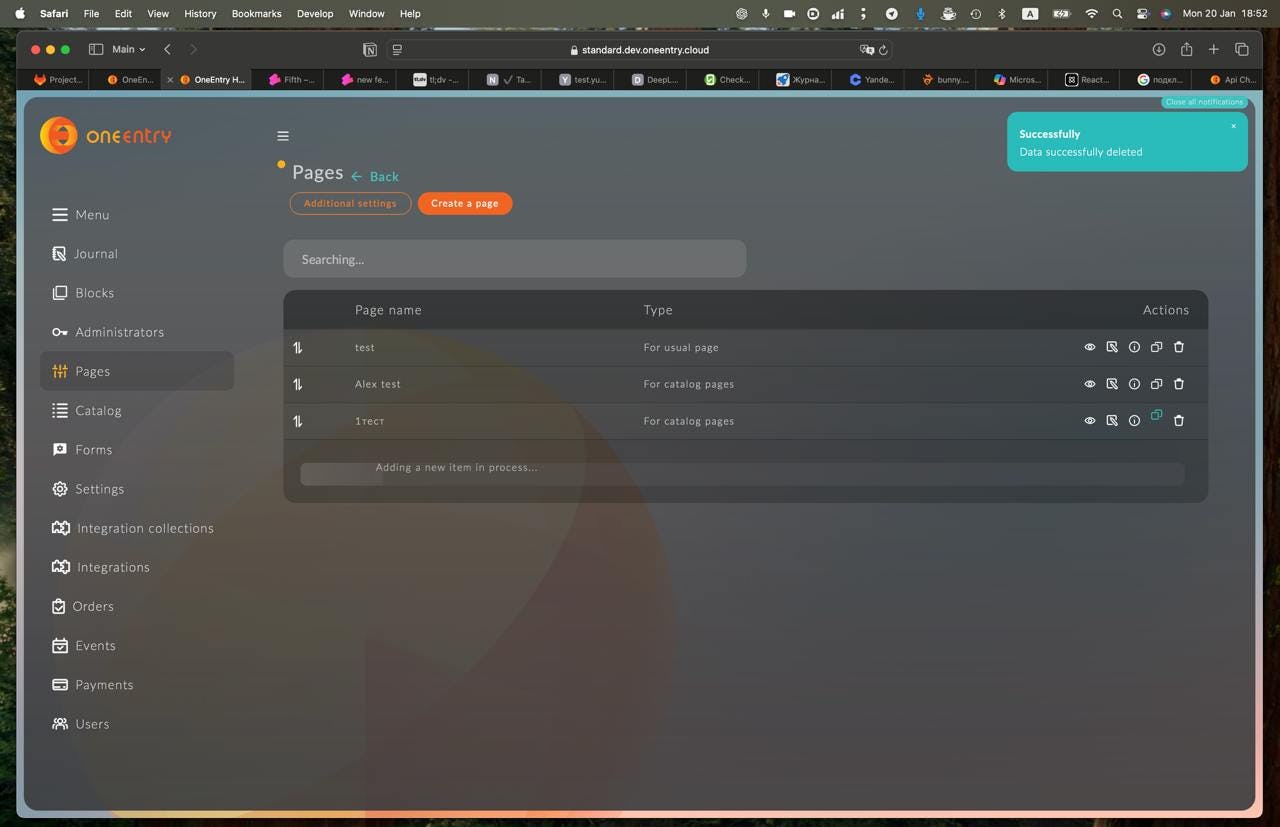This screenshot has height=827, width=1280.
Task: Collapse the sidebar with the hamburger icon
Action: 283,135
